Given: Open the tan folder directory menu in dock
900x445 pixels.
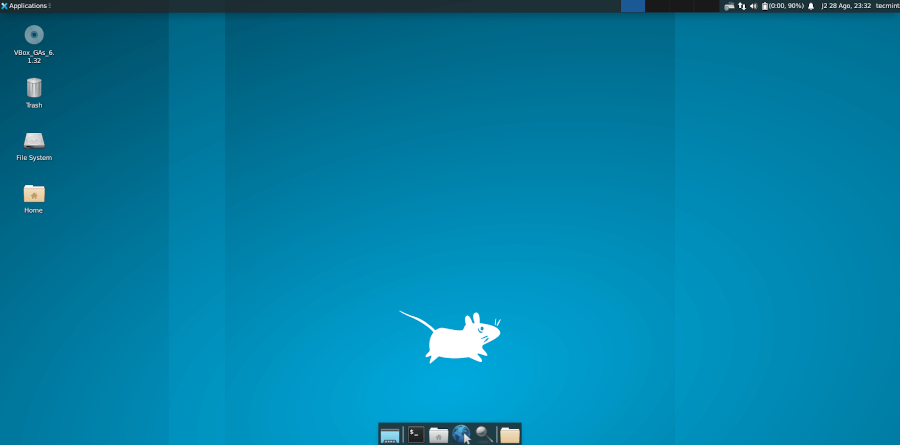Looking at the screenshot, I should click(x=510, y=435).
